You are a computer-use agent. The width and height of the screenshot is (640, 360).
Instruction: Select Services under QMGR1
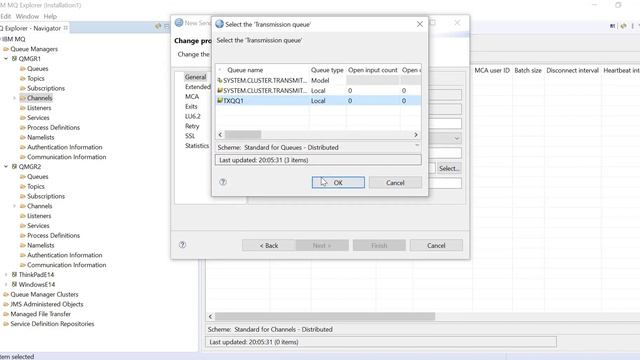[38, 118]
